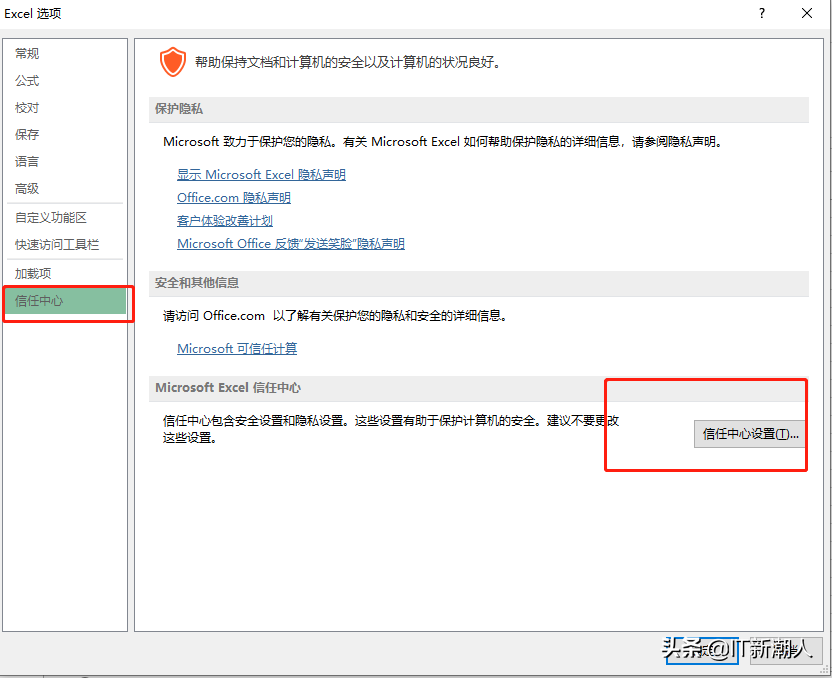Open 快速访问工具栏 settings
832x678 pixels.
point(57,245)
